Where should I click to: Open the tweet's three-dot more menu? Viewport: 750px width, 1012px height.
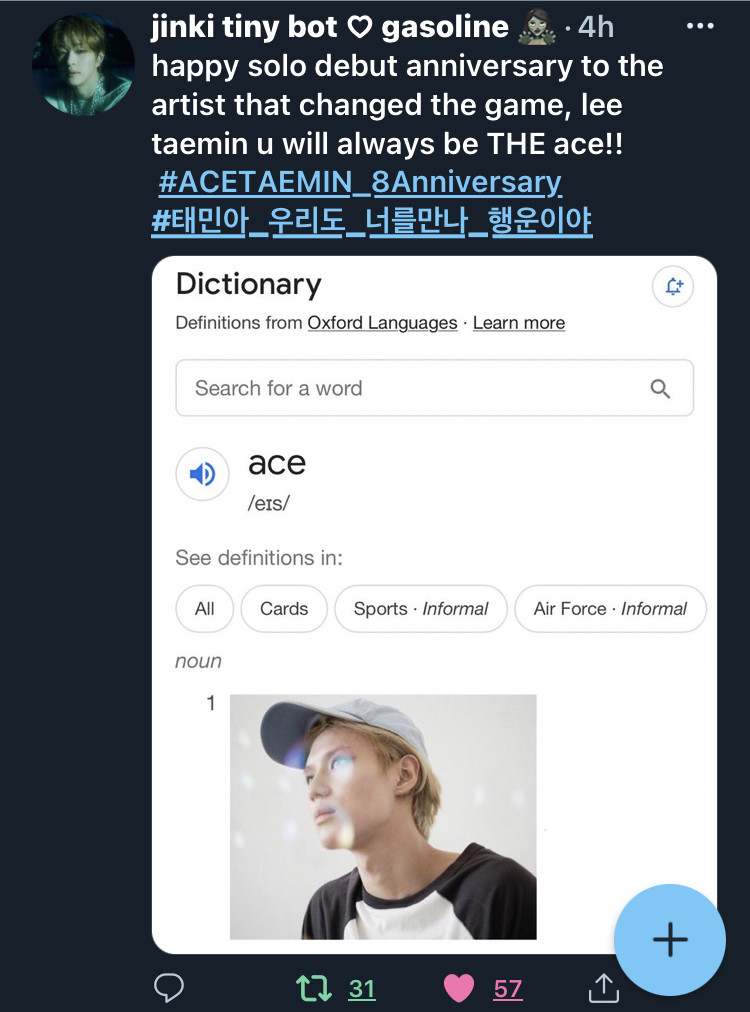coord(700,26)
